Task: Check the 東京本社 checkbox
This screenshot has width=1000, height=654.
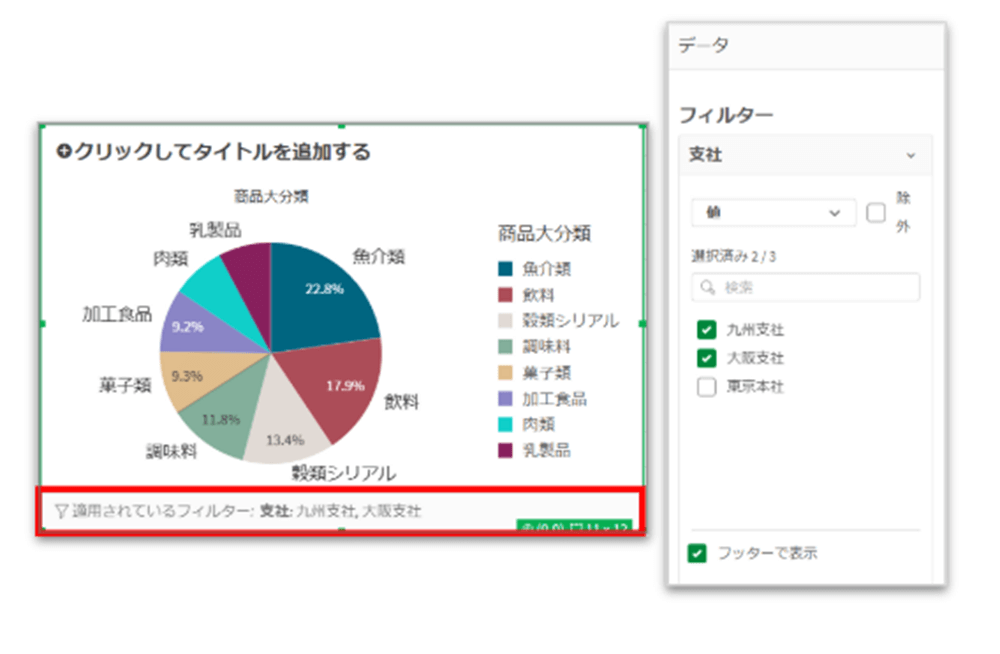Action: point(707,387)
